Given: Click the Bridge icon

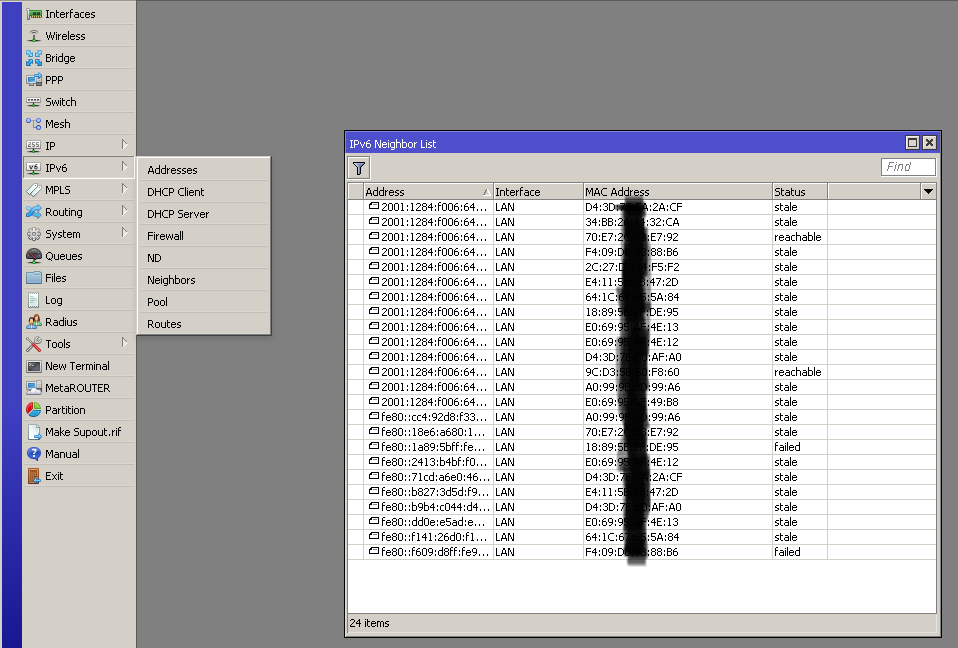Looking at the screenshot, I should click(34, 57).
